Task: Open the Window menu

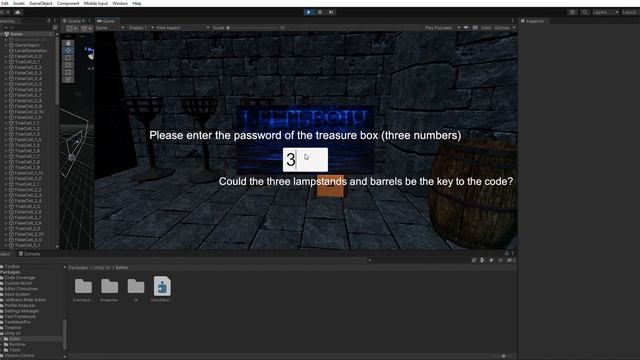Action: click(120, 3)
